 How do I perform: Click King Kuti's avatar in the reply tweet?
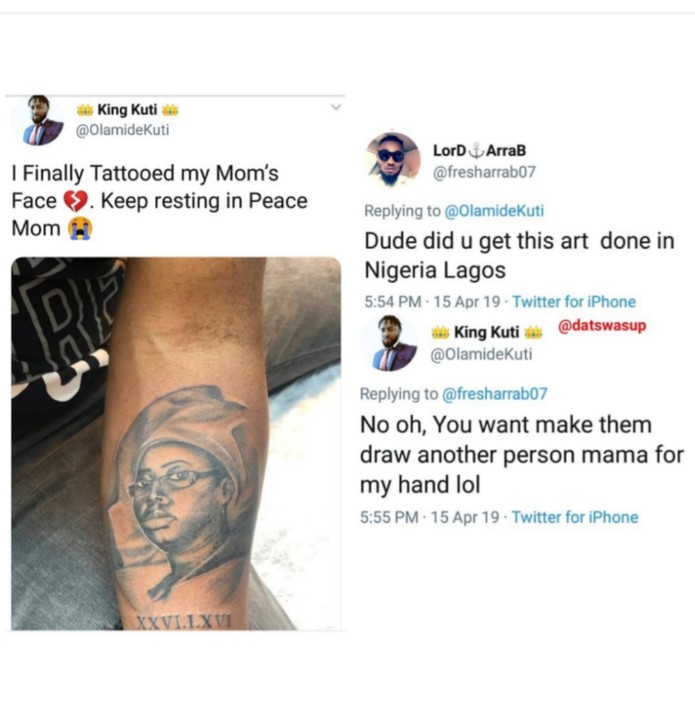[392, 342]
